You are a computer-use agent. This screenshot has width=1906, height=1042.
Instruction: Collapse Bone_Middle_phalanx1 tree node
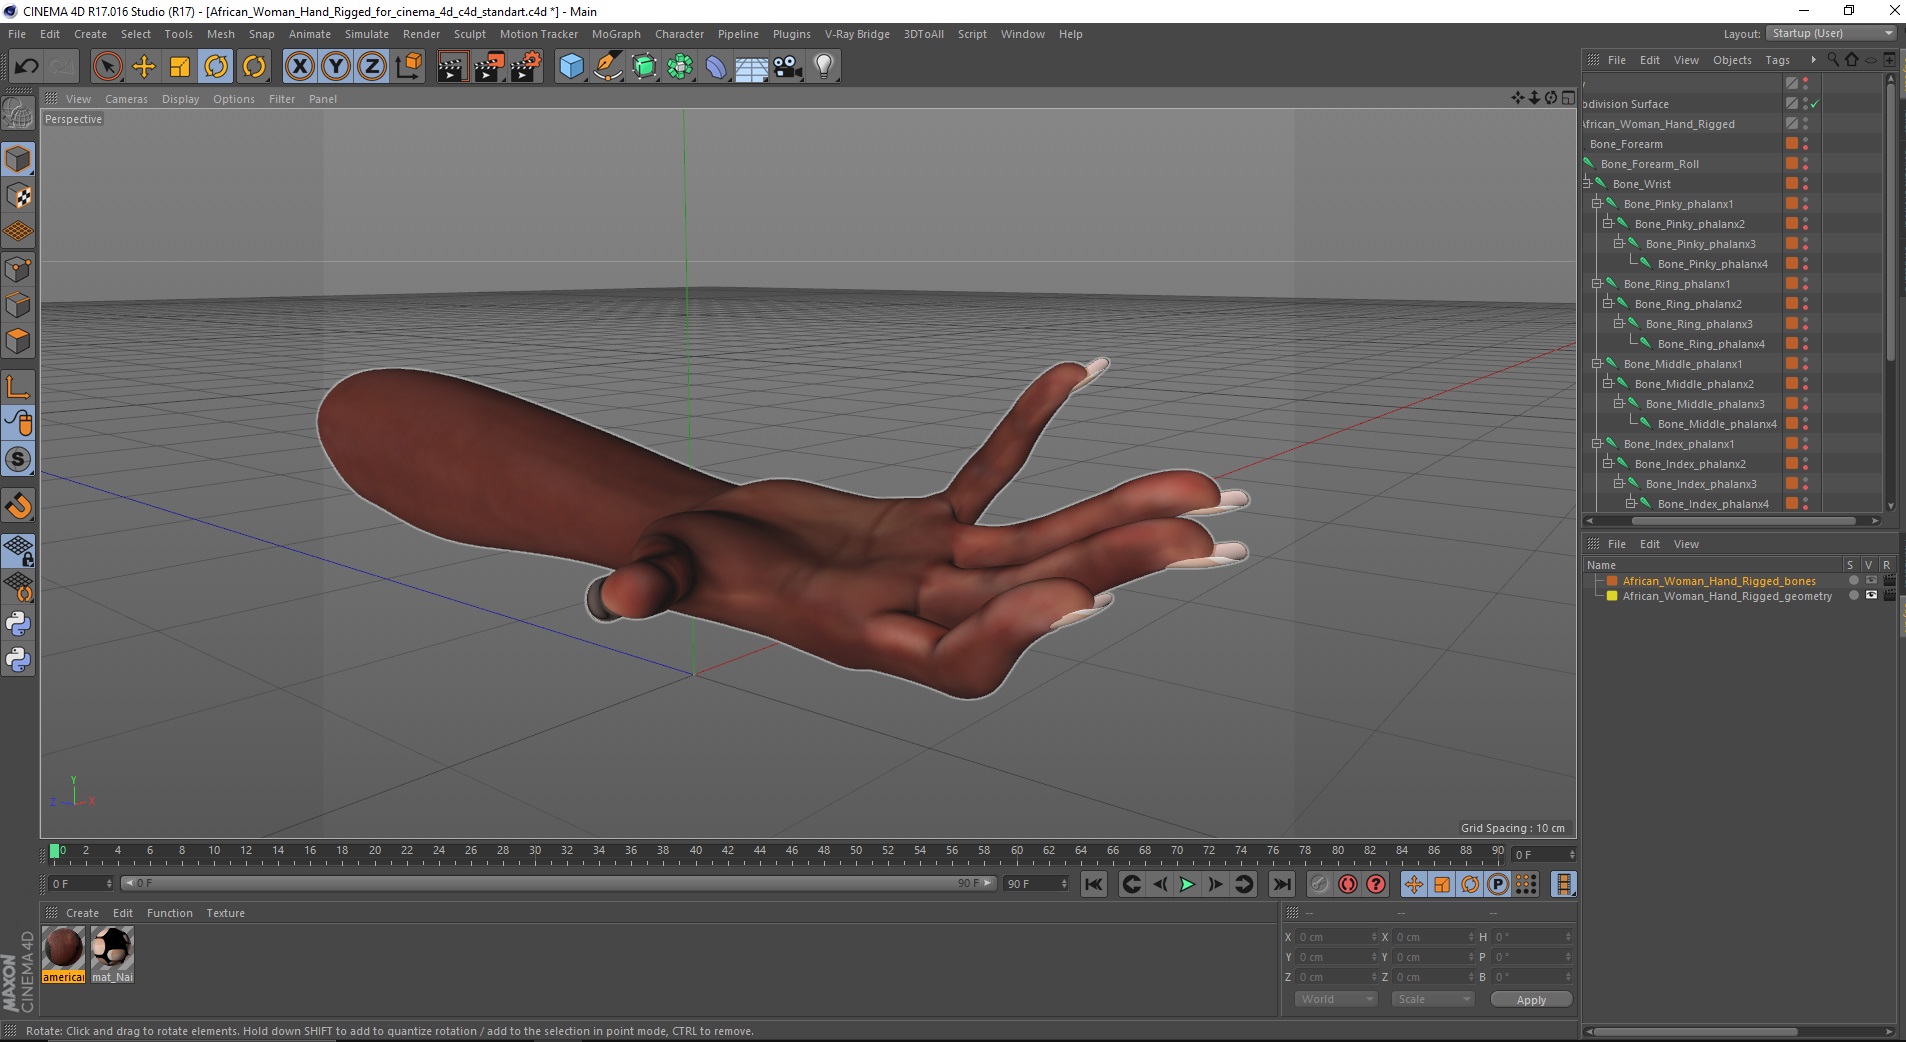[1597, 364]
